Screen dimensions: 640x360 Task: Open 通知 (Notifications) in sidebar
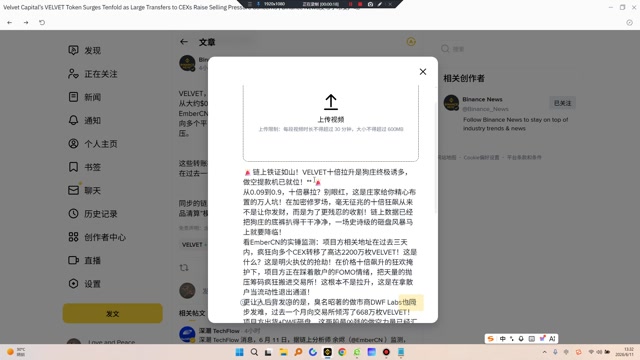click(84, 120)
